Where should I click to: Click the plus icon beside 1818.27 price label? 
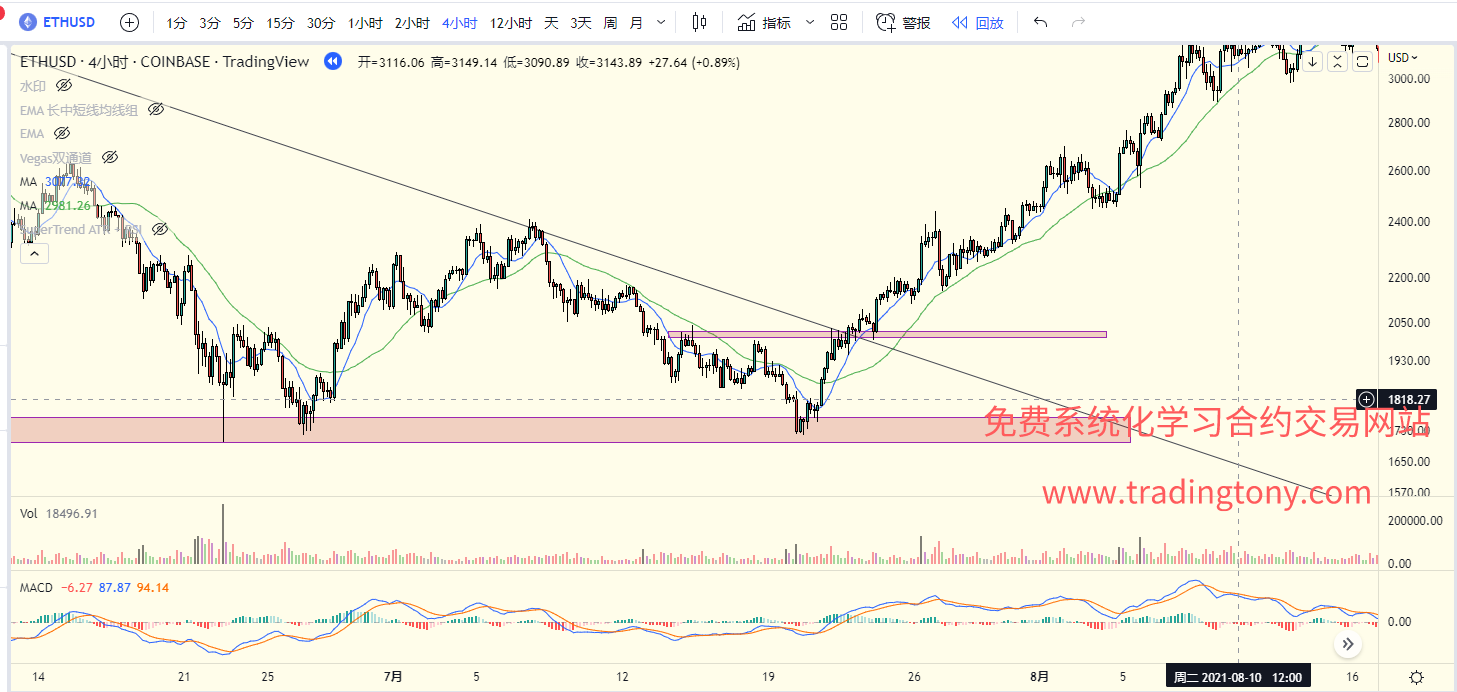pos(1367,399)
